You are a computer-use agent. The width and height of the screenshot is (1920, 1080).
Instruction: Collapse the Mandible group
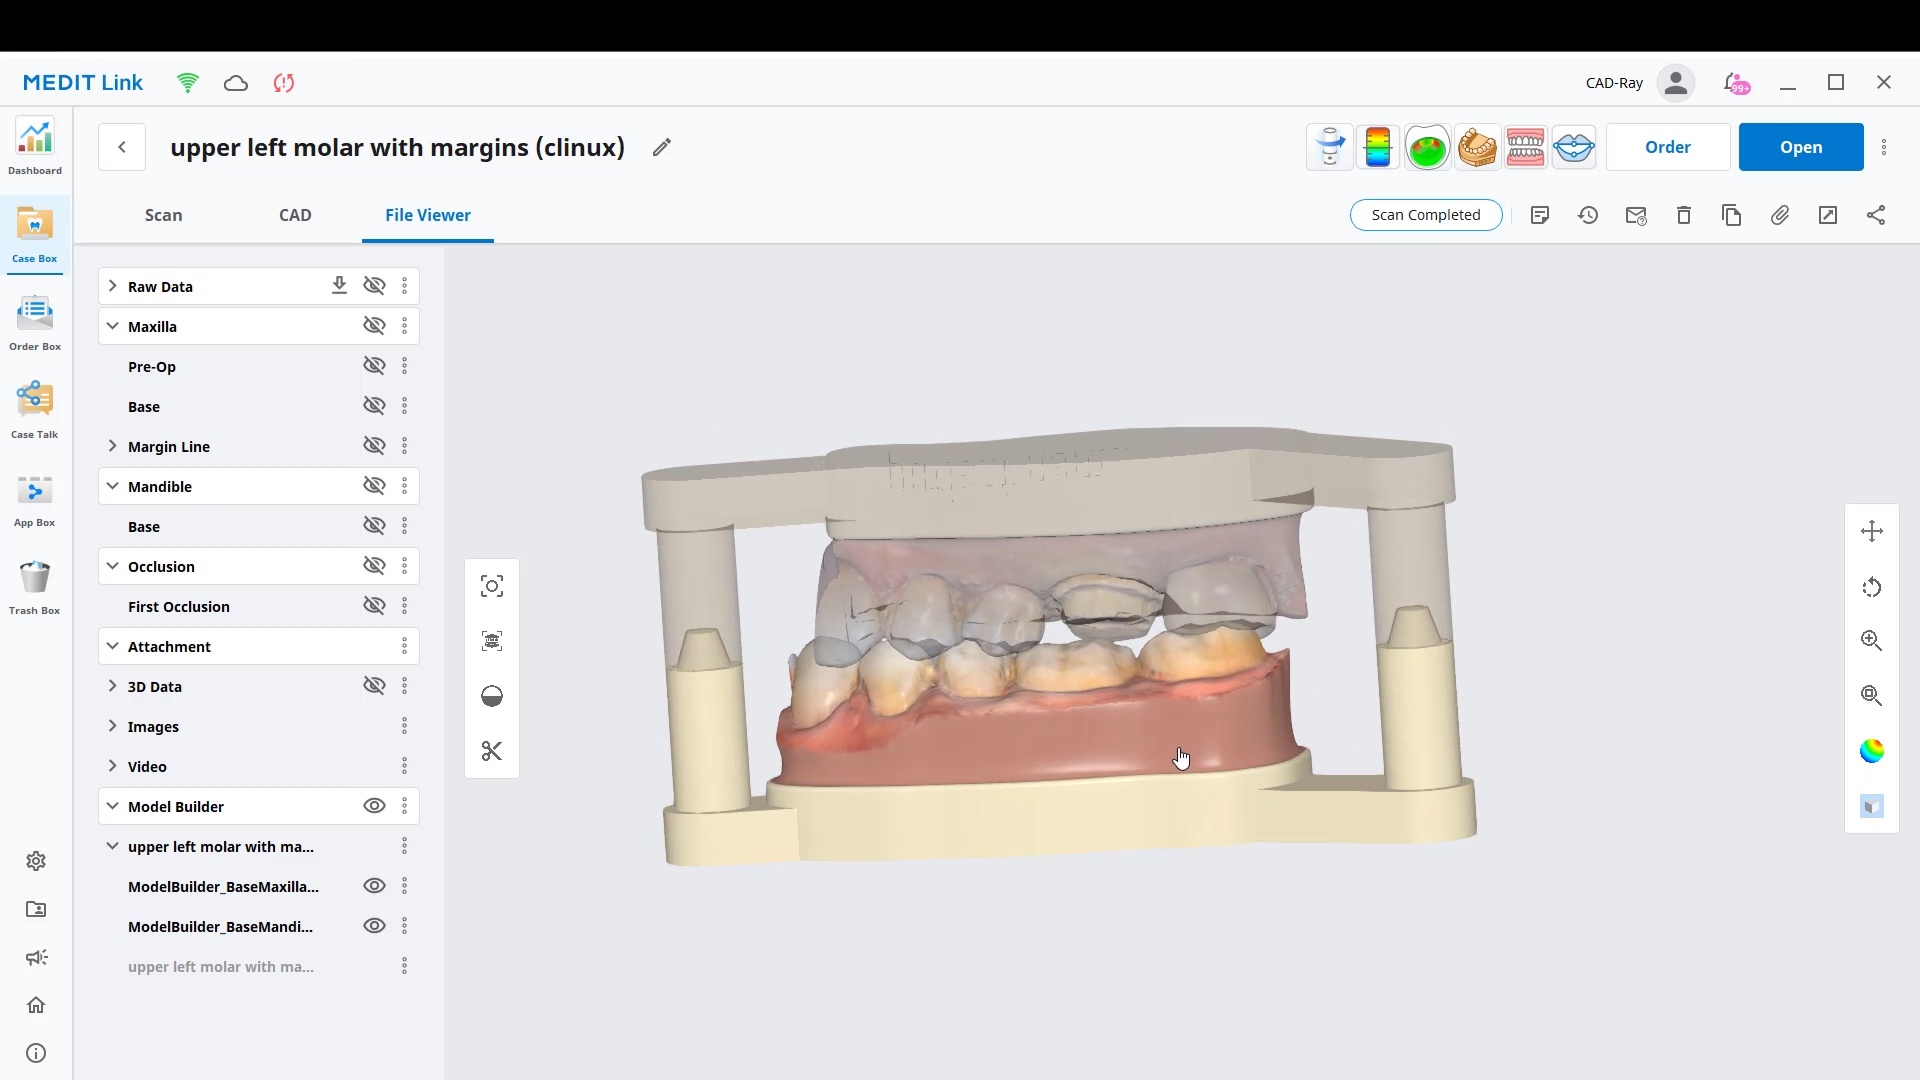click(112, 486)
